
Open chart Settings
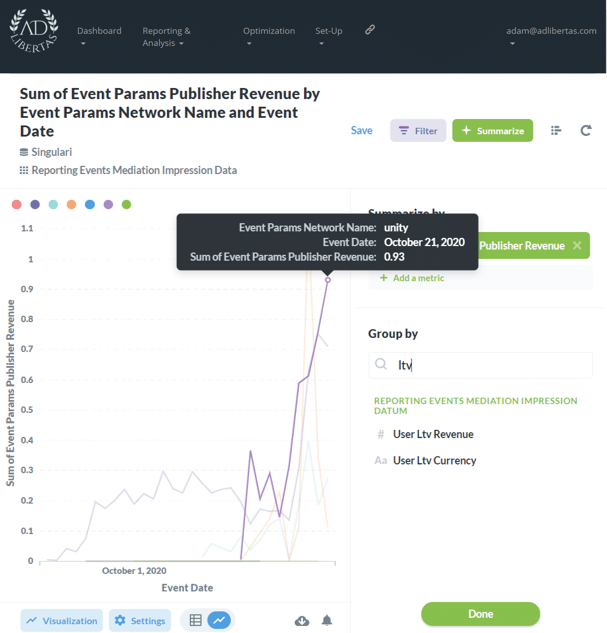click(x=140, y=620)
